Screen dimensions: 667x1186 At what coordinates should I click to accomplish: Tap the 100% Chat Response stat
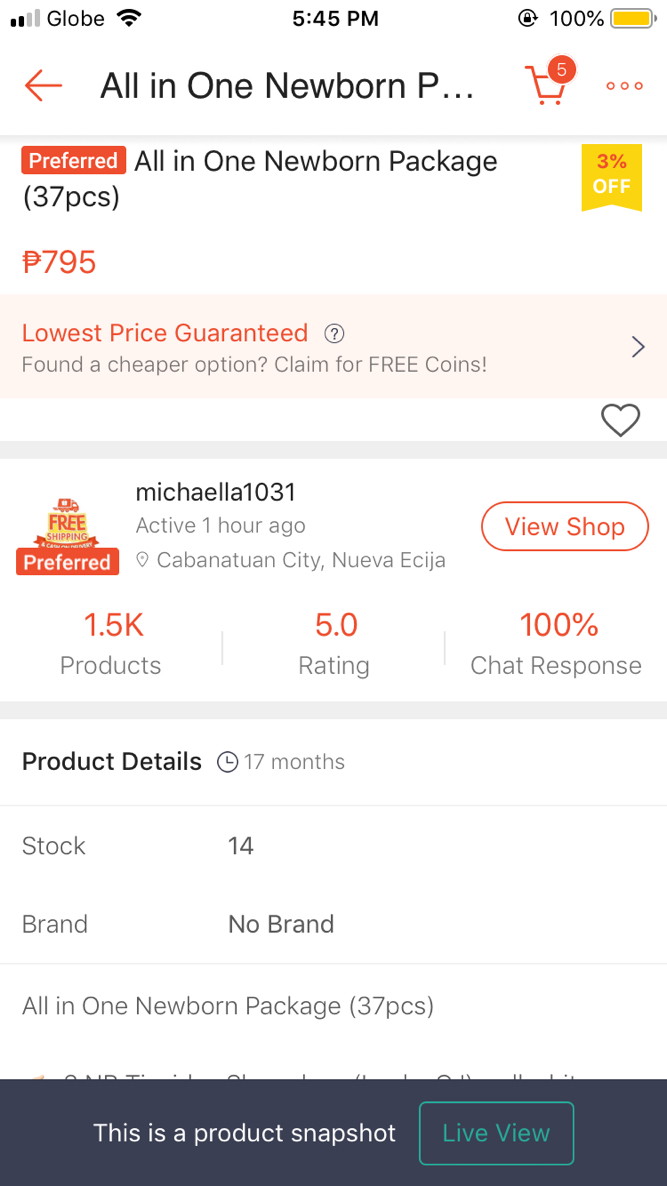tap(557, 644)
